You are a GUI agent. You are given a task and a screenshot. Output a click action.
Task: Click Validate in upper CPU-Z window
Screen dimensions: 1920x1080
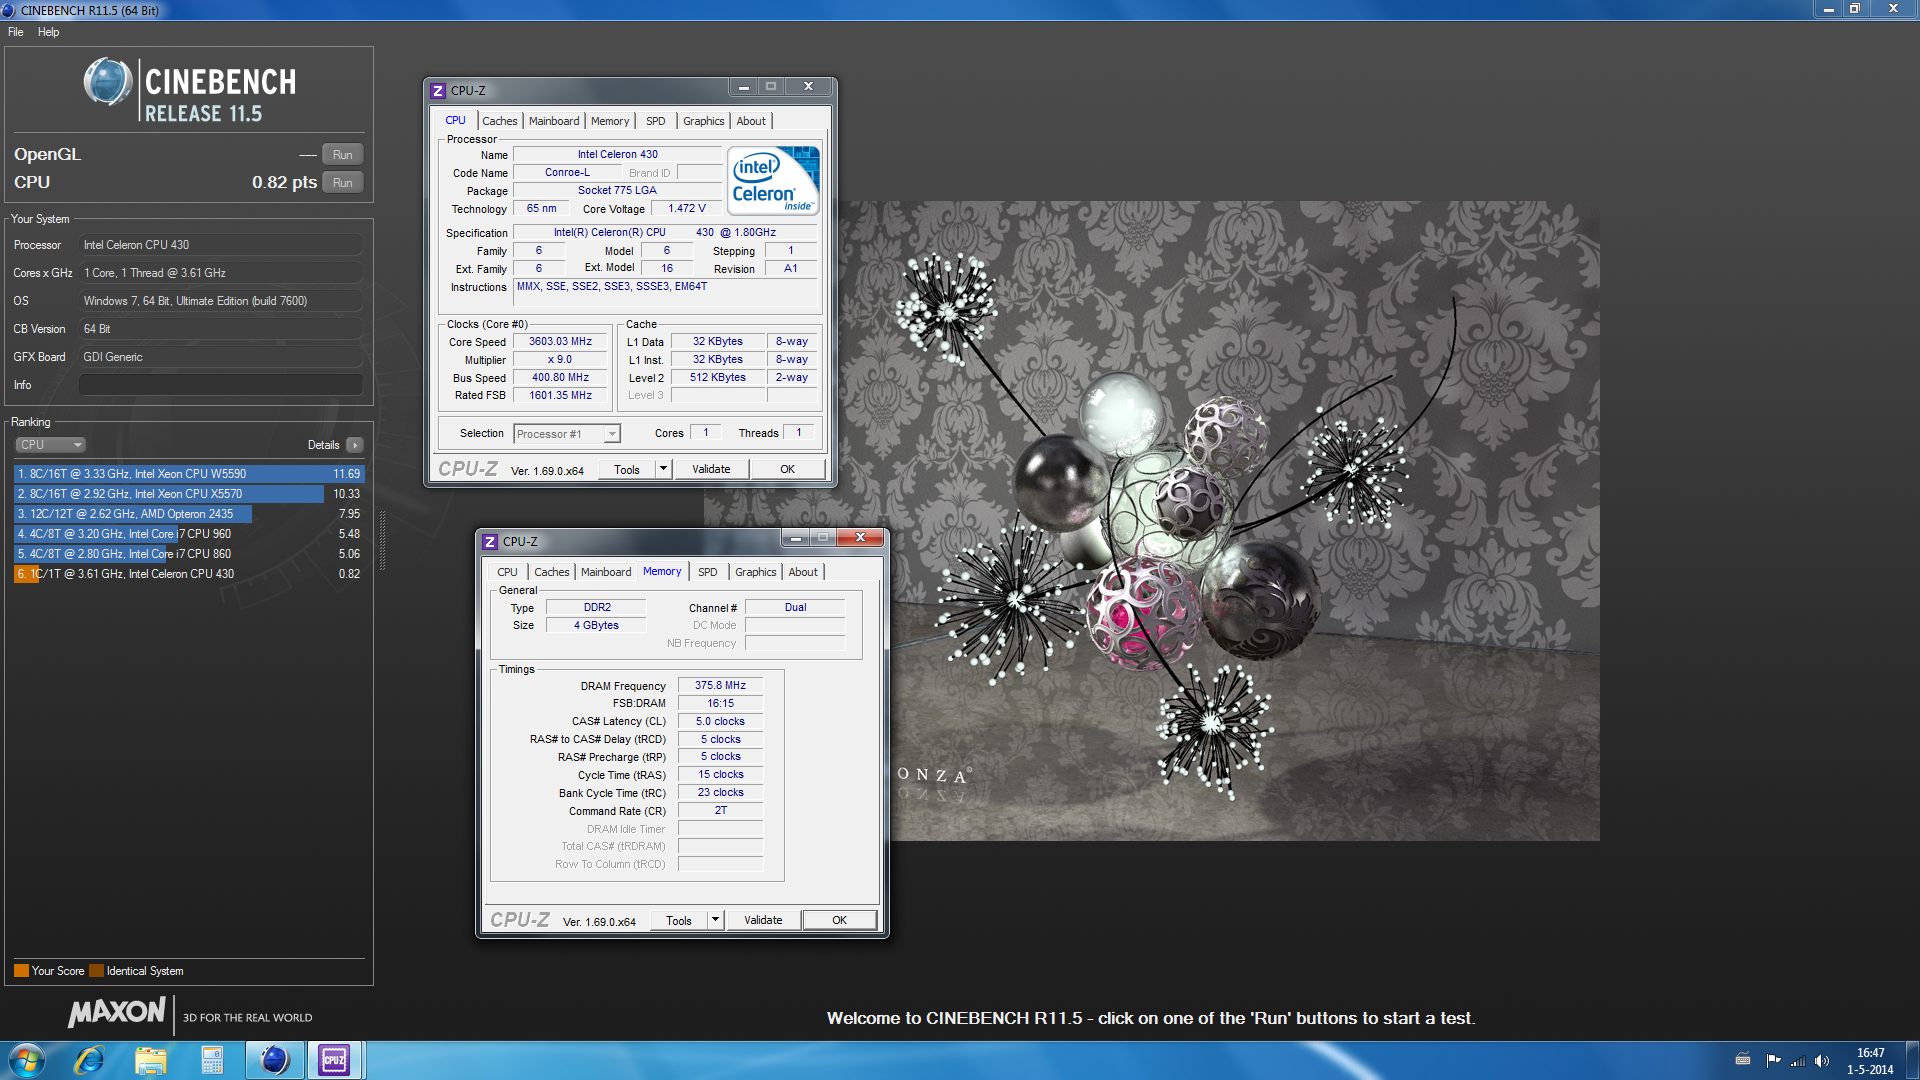[x=711, y=470]
